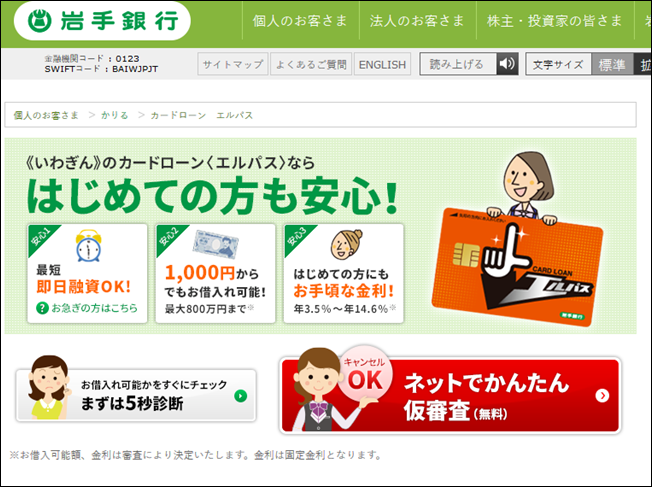The height and width of the screenshot is (487, 652).
Task: Select the 標準 text size option
Action: 612,64
